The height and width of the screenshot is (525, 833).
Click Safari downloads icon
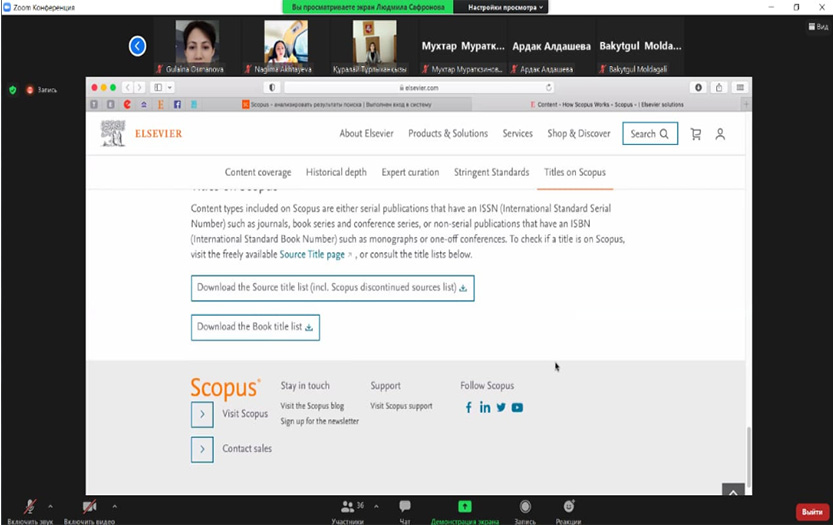click(x=698, y=87)
